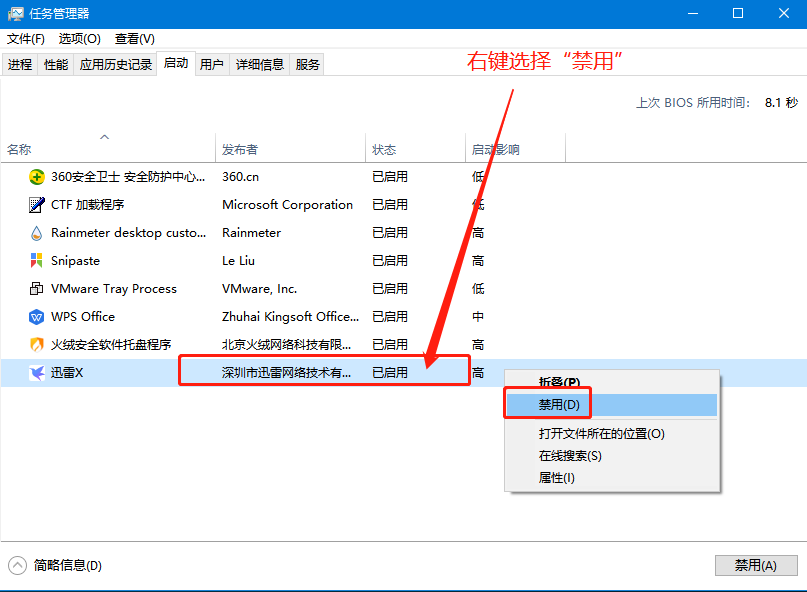Sort by the 名称 column header

coord(108,149)
